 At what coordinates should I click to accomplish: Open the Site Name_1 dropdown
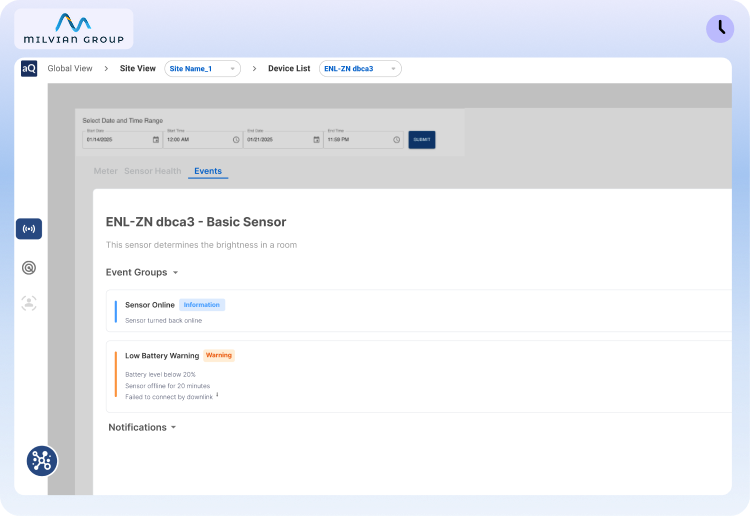[x=203, y=69]
